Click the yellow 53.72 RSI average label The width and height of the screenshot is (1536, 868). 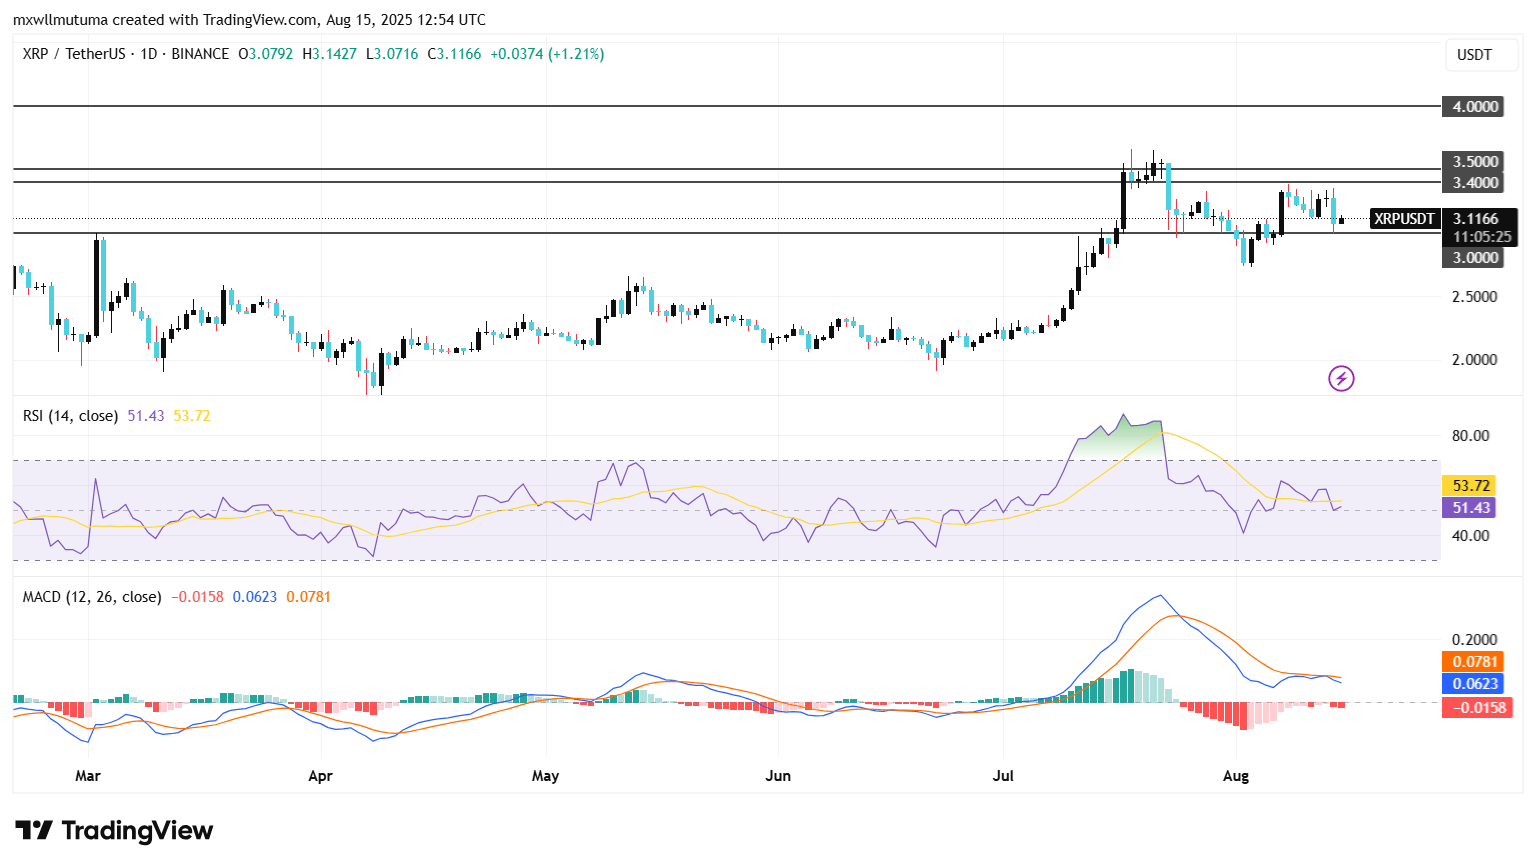[1469, 486]
